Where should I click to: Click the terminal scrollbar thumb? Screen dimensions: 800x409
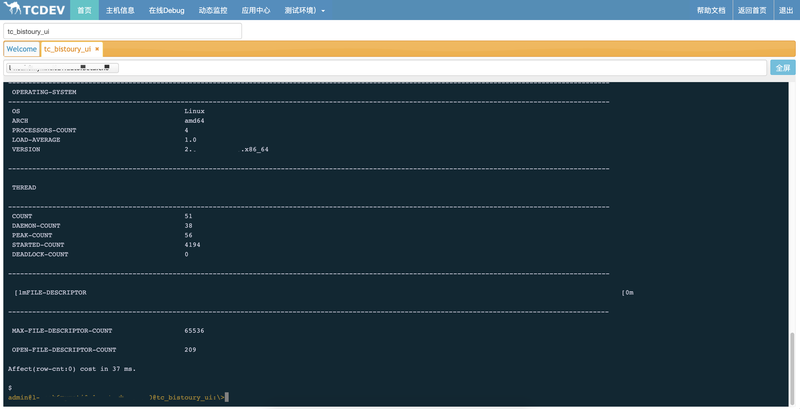pyautogui.click(x=792, y=368)
